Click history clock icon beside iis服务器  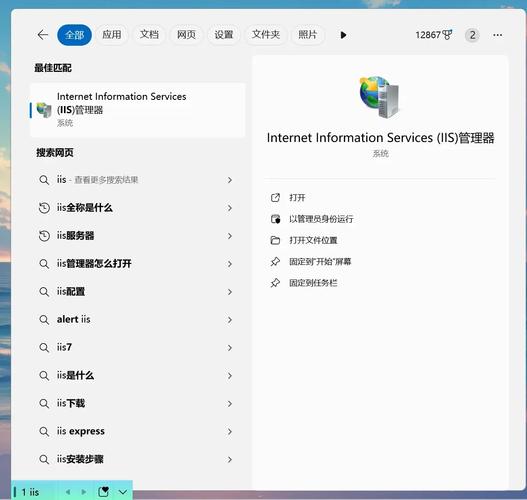[x=44, y=236]
